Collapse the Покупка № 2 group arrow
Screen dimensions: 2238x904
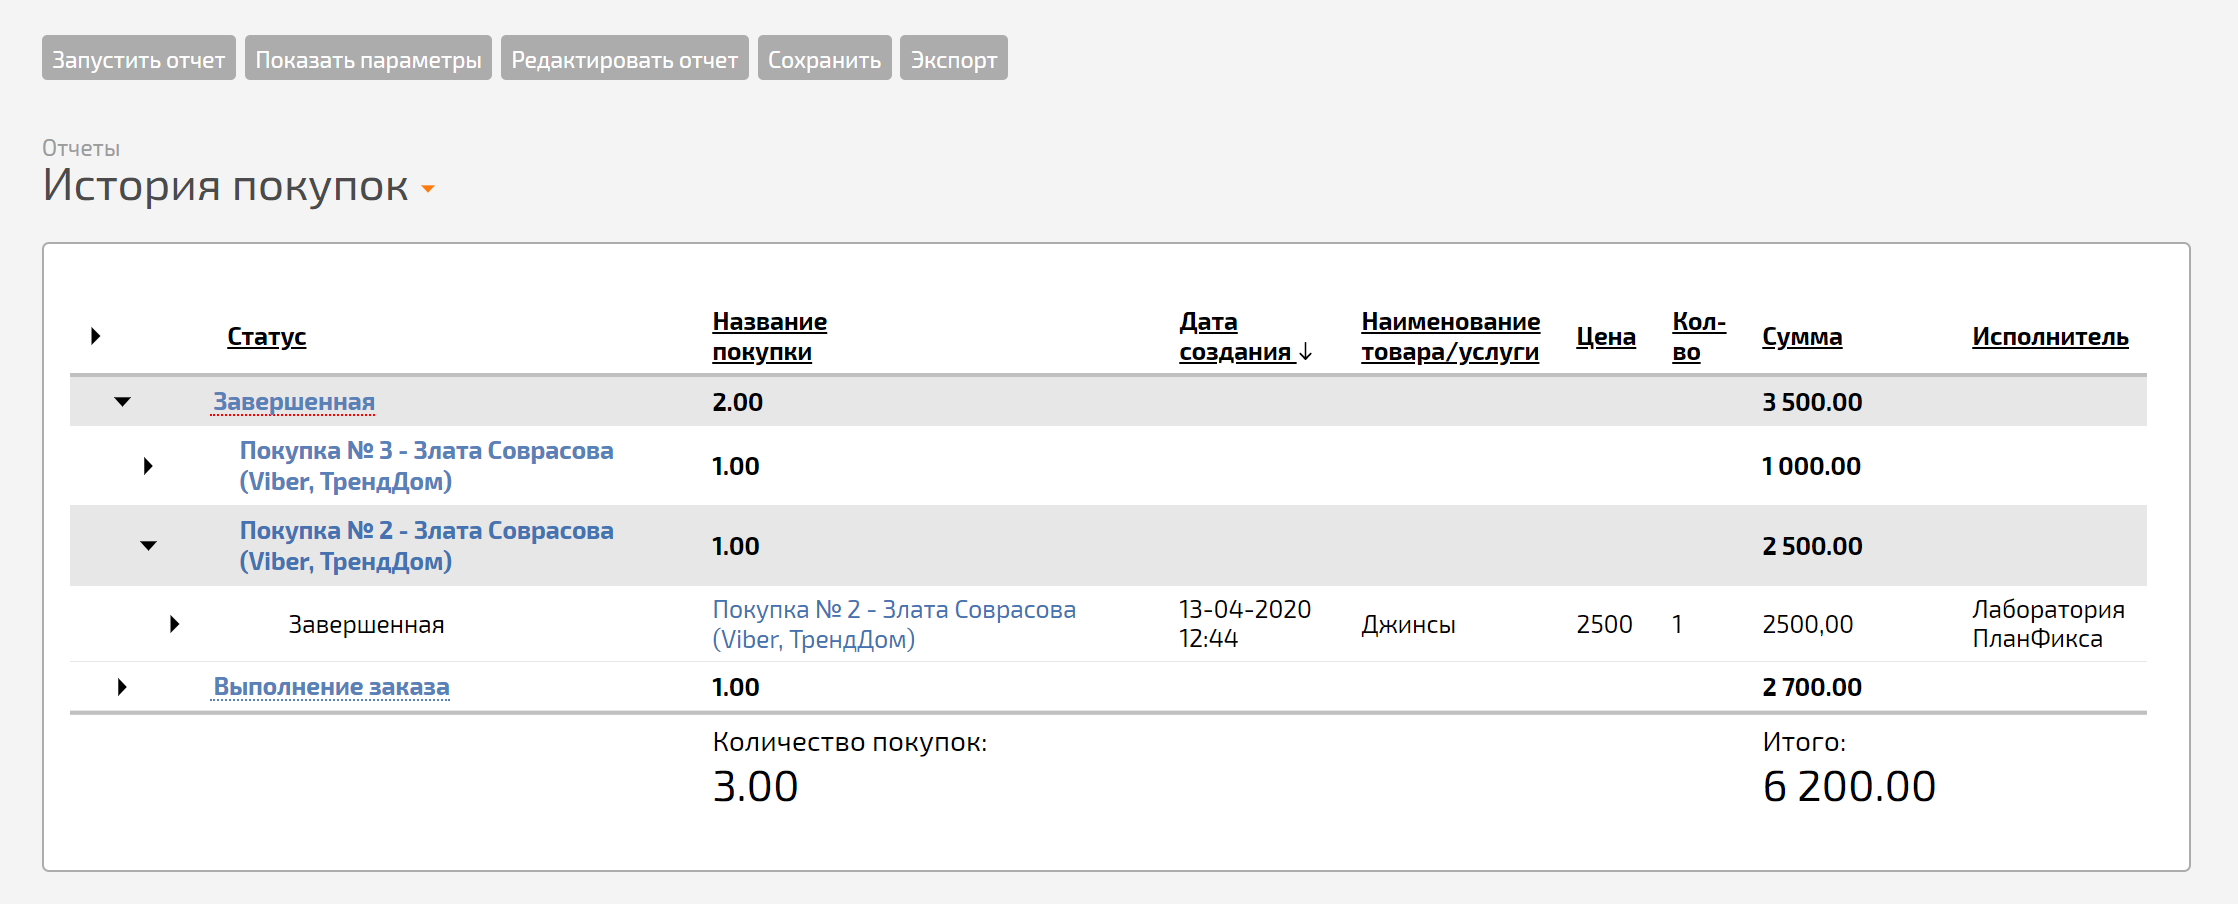click(x=148, y=546)
